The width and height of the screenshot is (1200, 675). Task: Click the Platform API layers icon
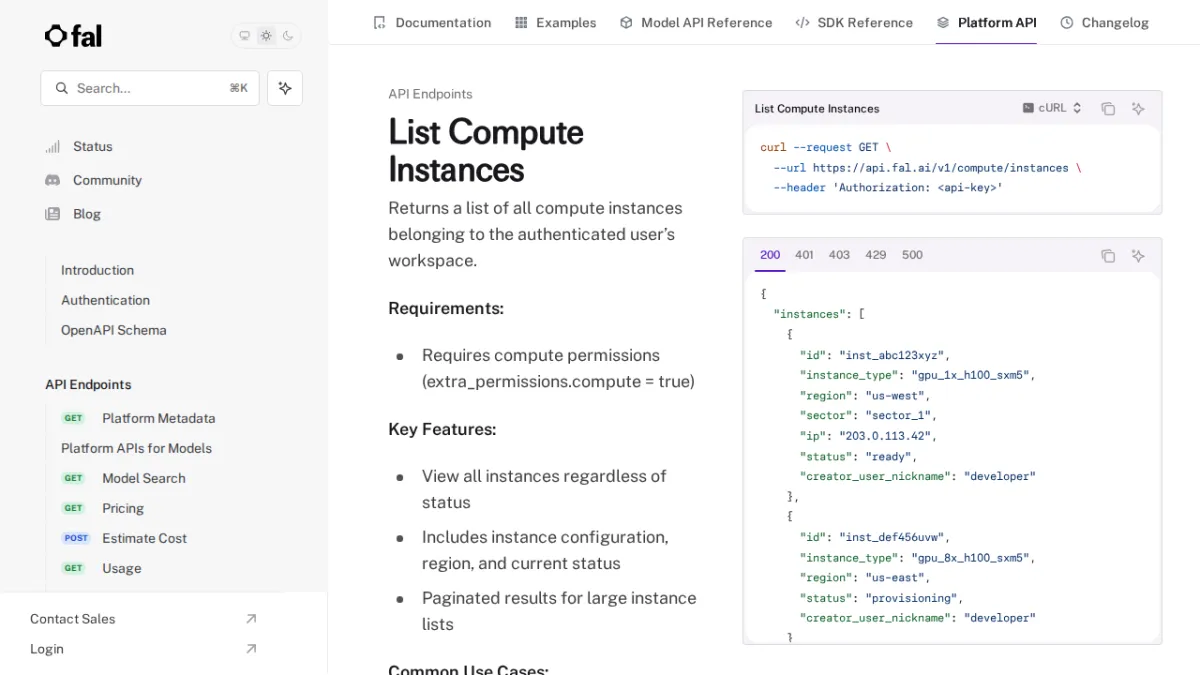[x=943, y=22]
